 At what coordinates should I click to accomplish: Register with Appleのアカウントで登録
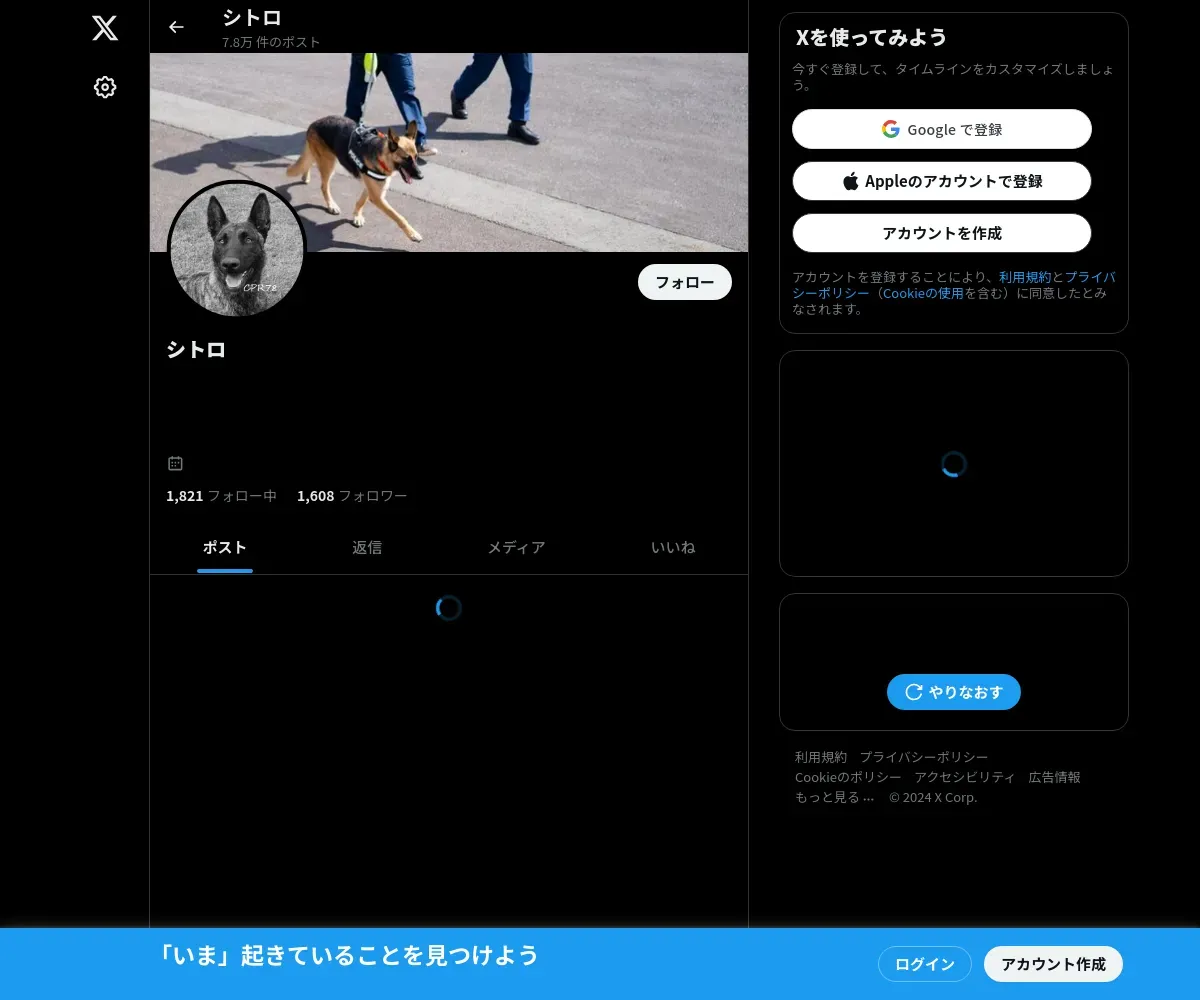point(942,181)
